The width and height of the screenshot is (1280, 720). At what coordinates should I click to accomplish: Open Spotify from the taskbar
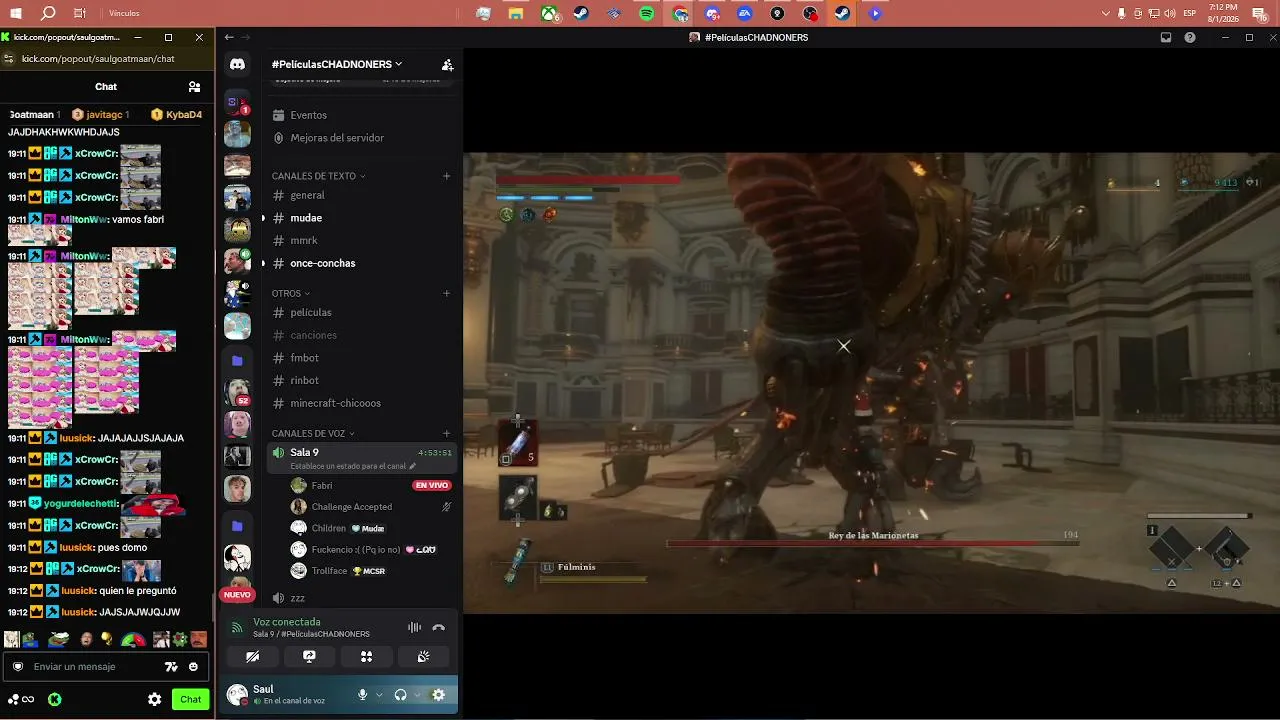(646, 14)
